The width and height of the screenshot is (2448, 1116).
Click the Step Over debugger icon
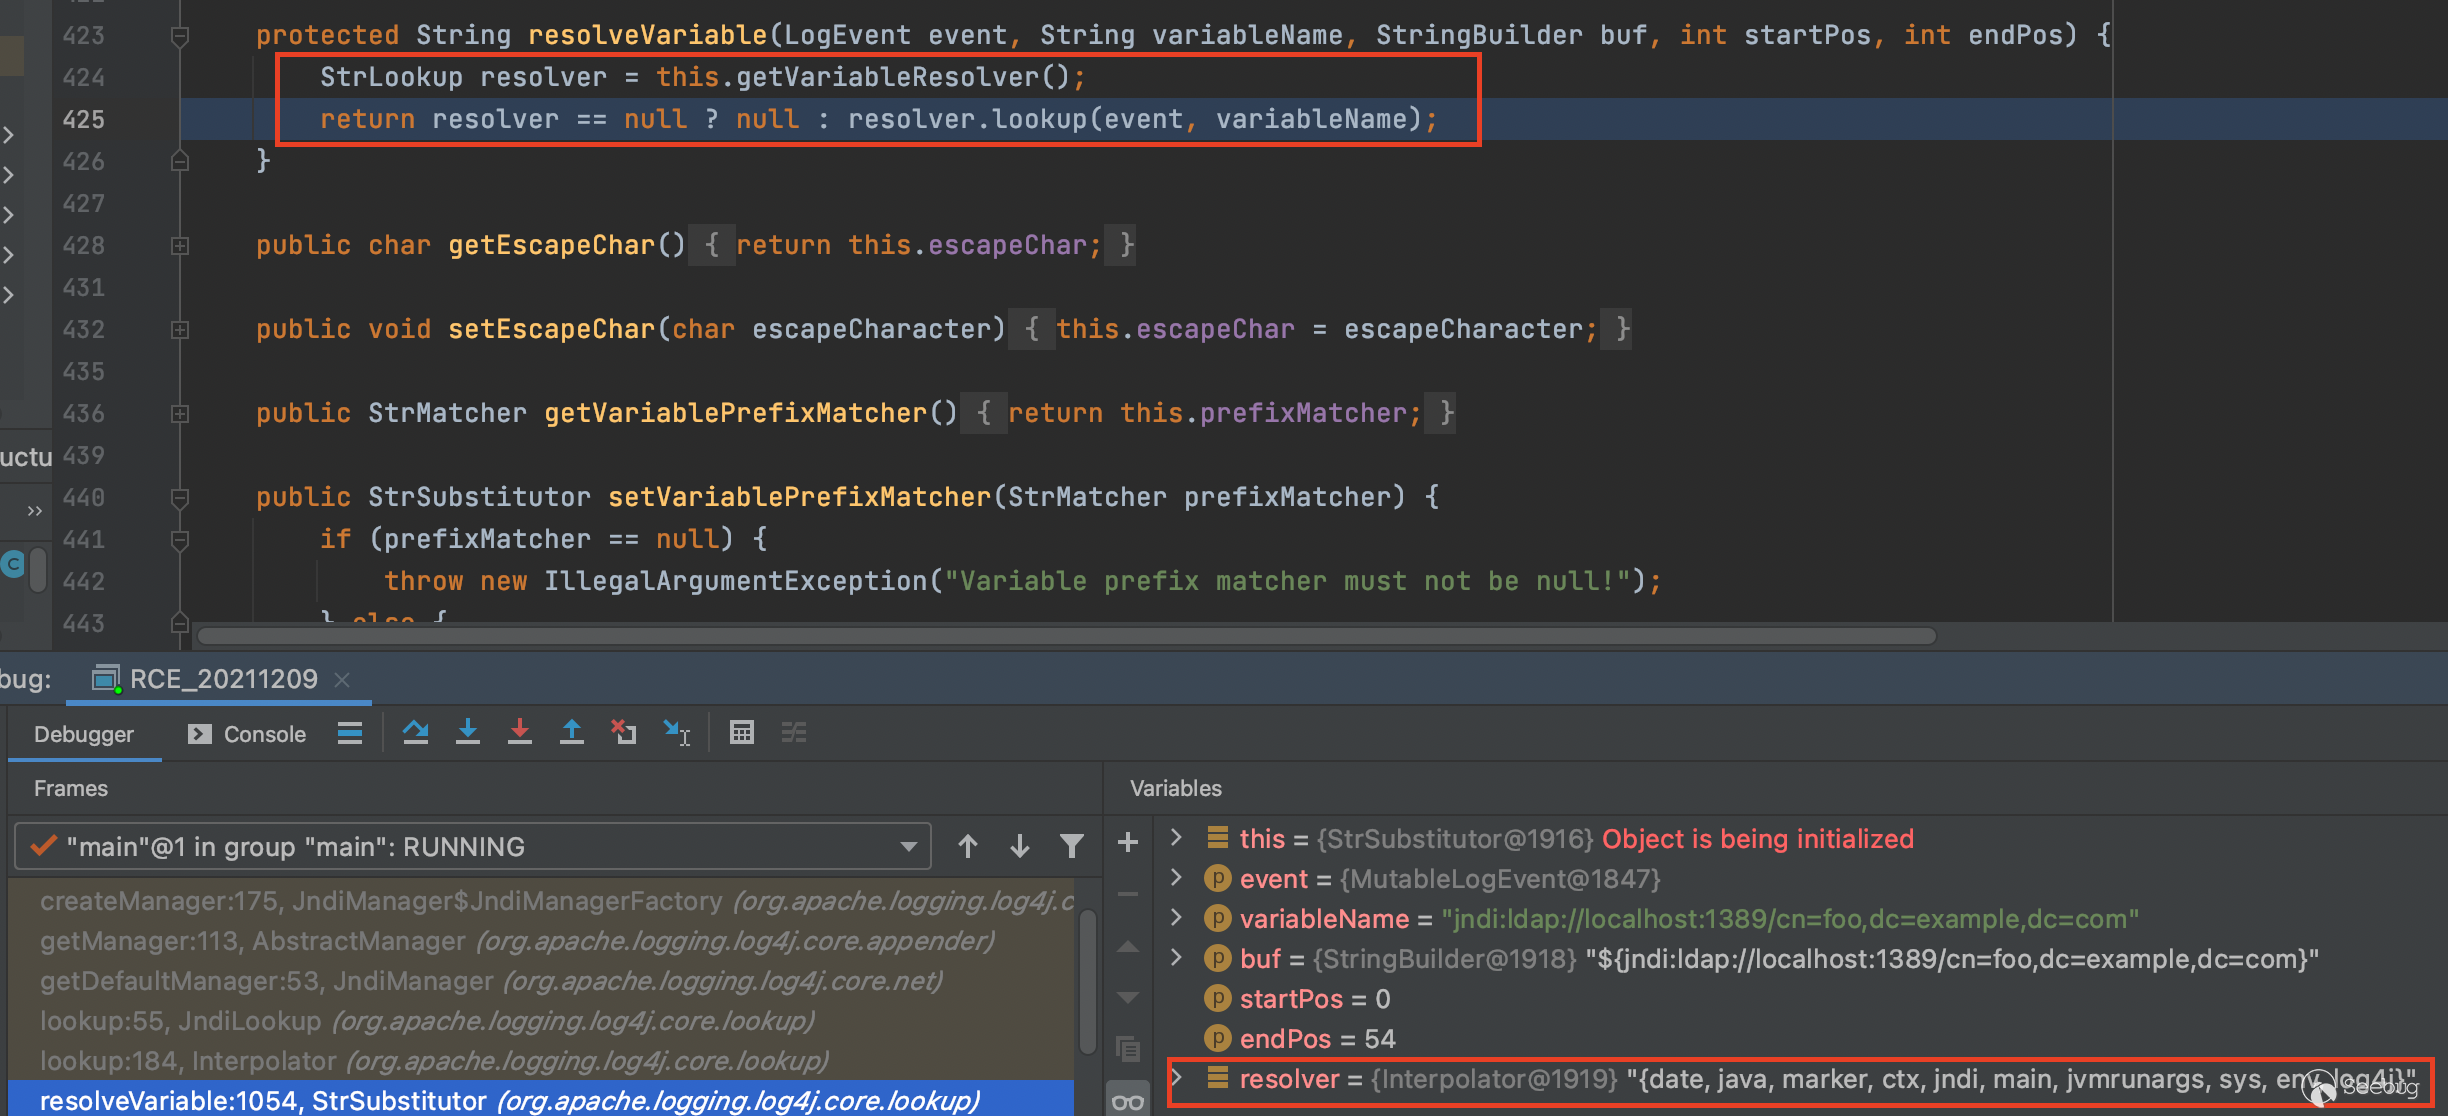pos(415,733)
